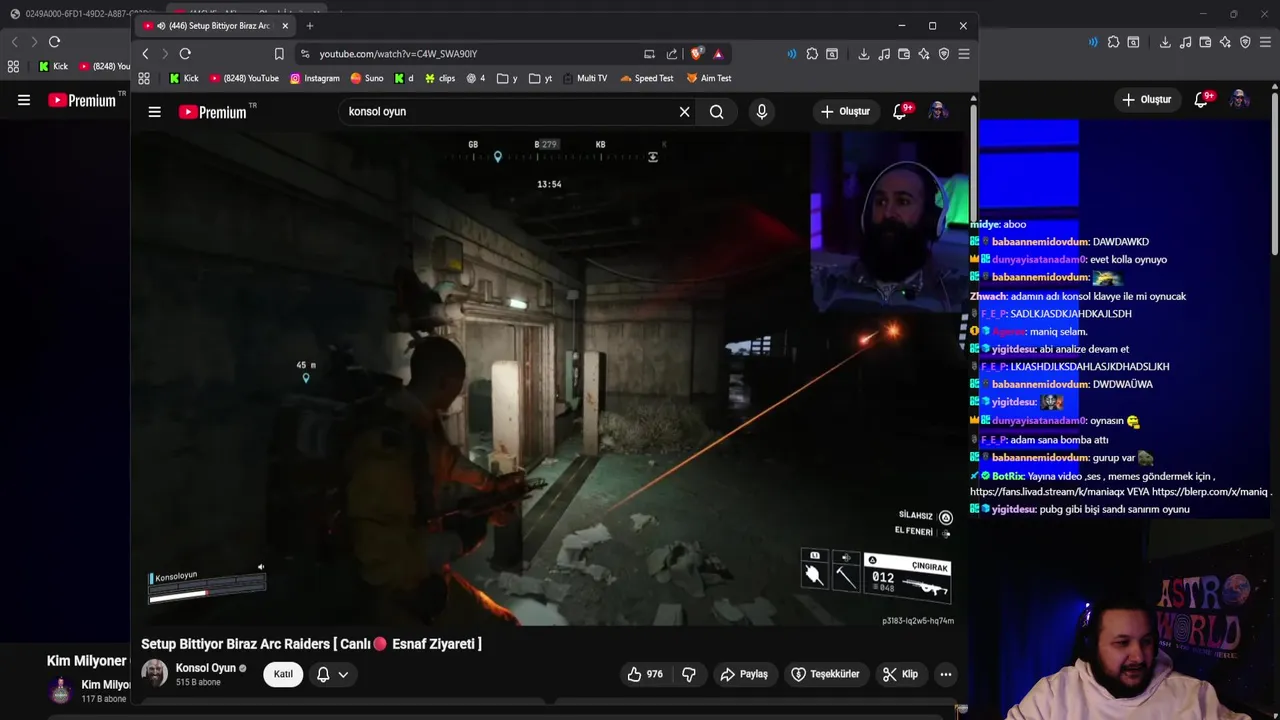Click the Katıl join button
1280x720 pixels.
(x=283, y=674)
